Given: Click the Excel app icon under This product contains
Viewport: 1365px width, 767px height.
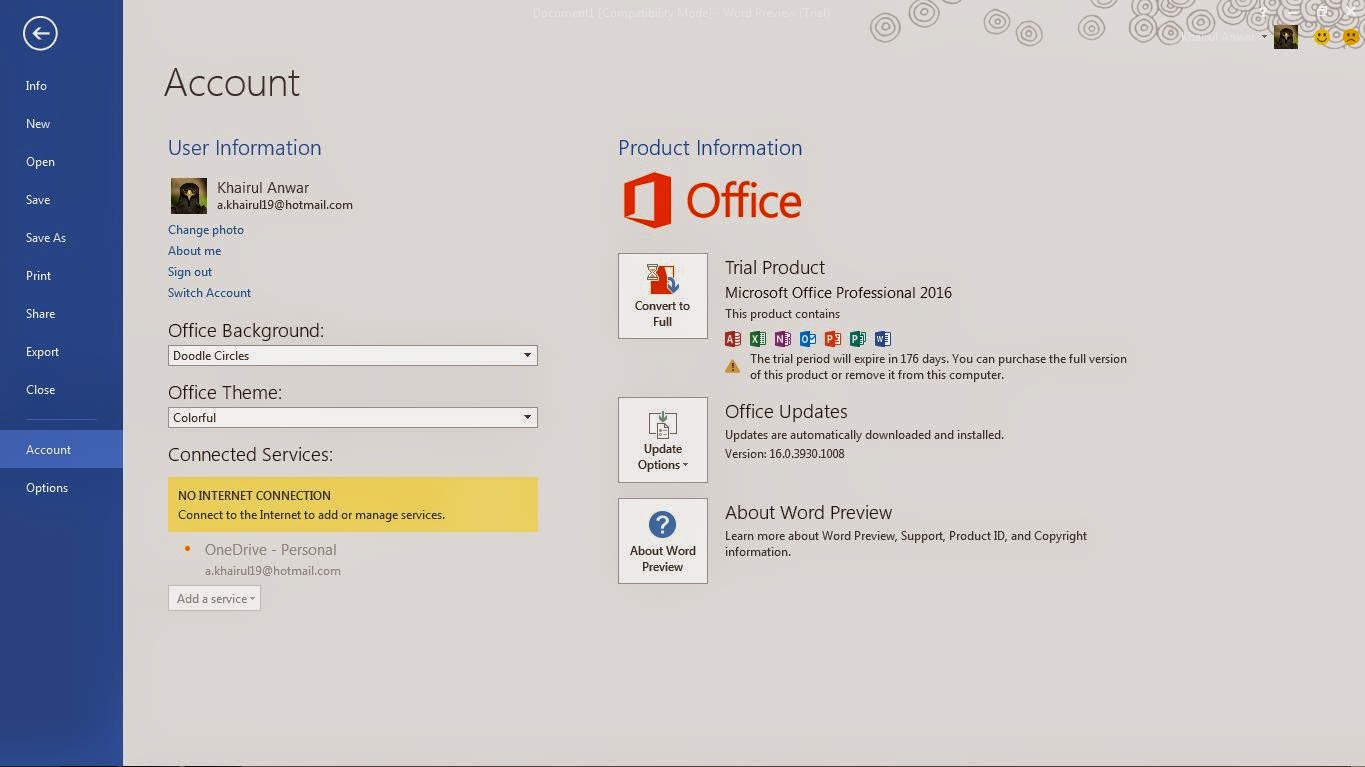Looking at the screenshot, I should 758,339.
